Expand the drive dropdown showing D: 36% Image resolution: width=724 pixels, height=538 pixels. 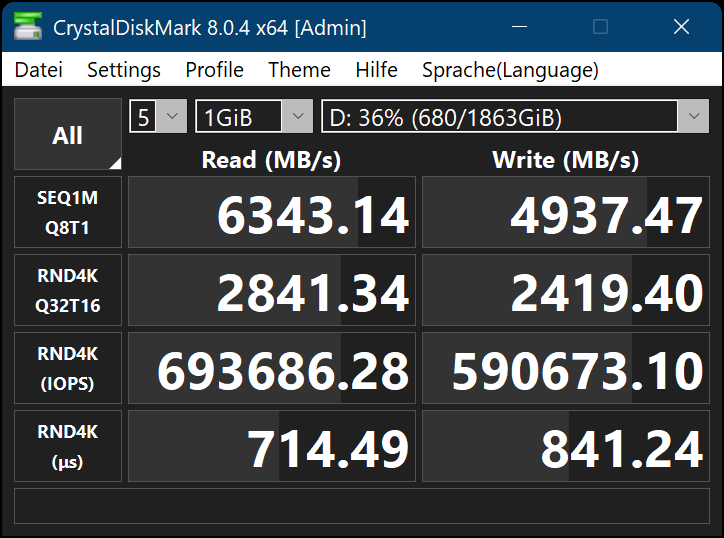pos(515,116)
